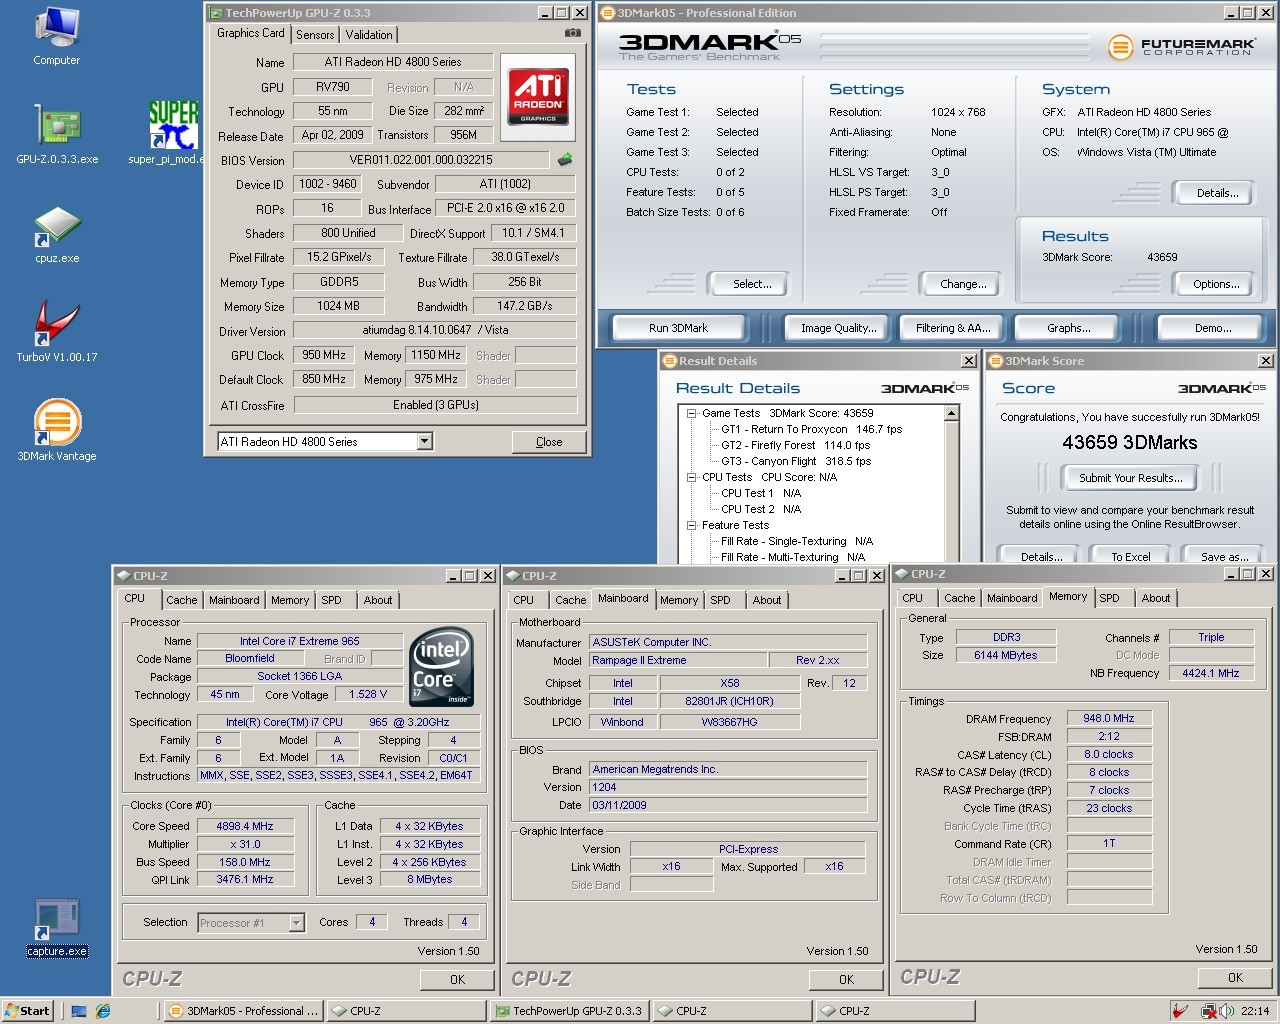
Task: Click the ATI Radeon logo in GPU-Z
Action: 538,96
